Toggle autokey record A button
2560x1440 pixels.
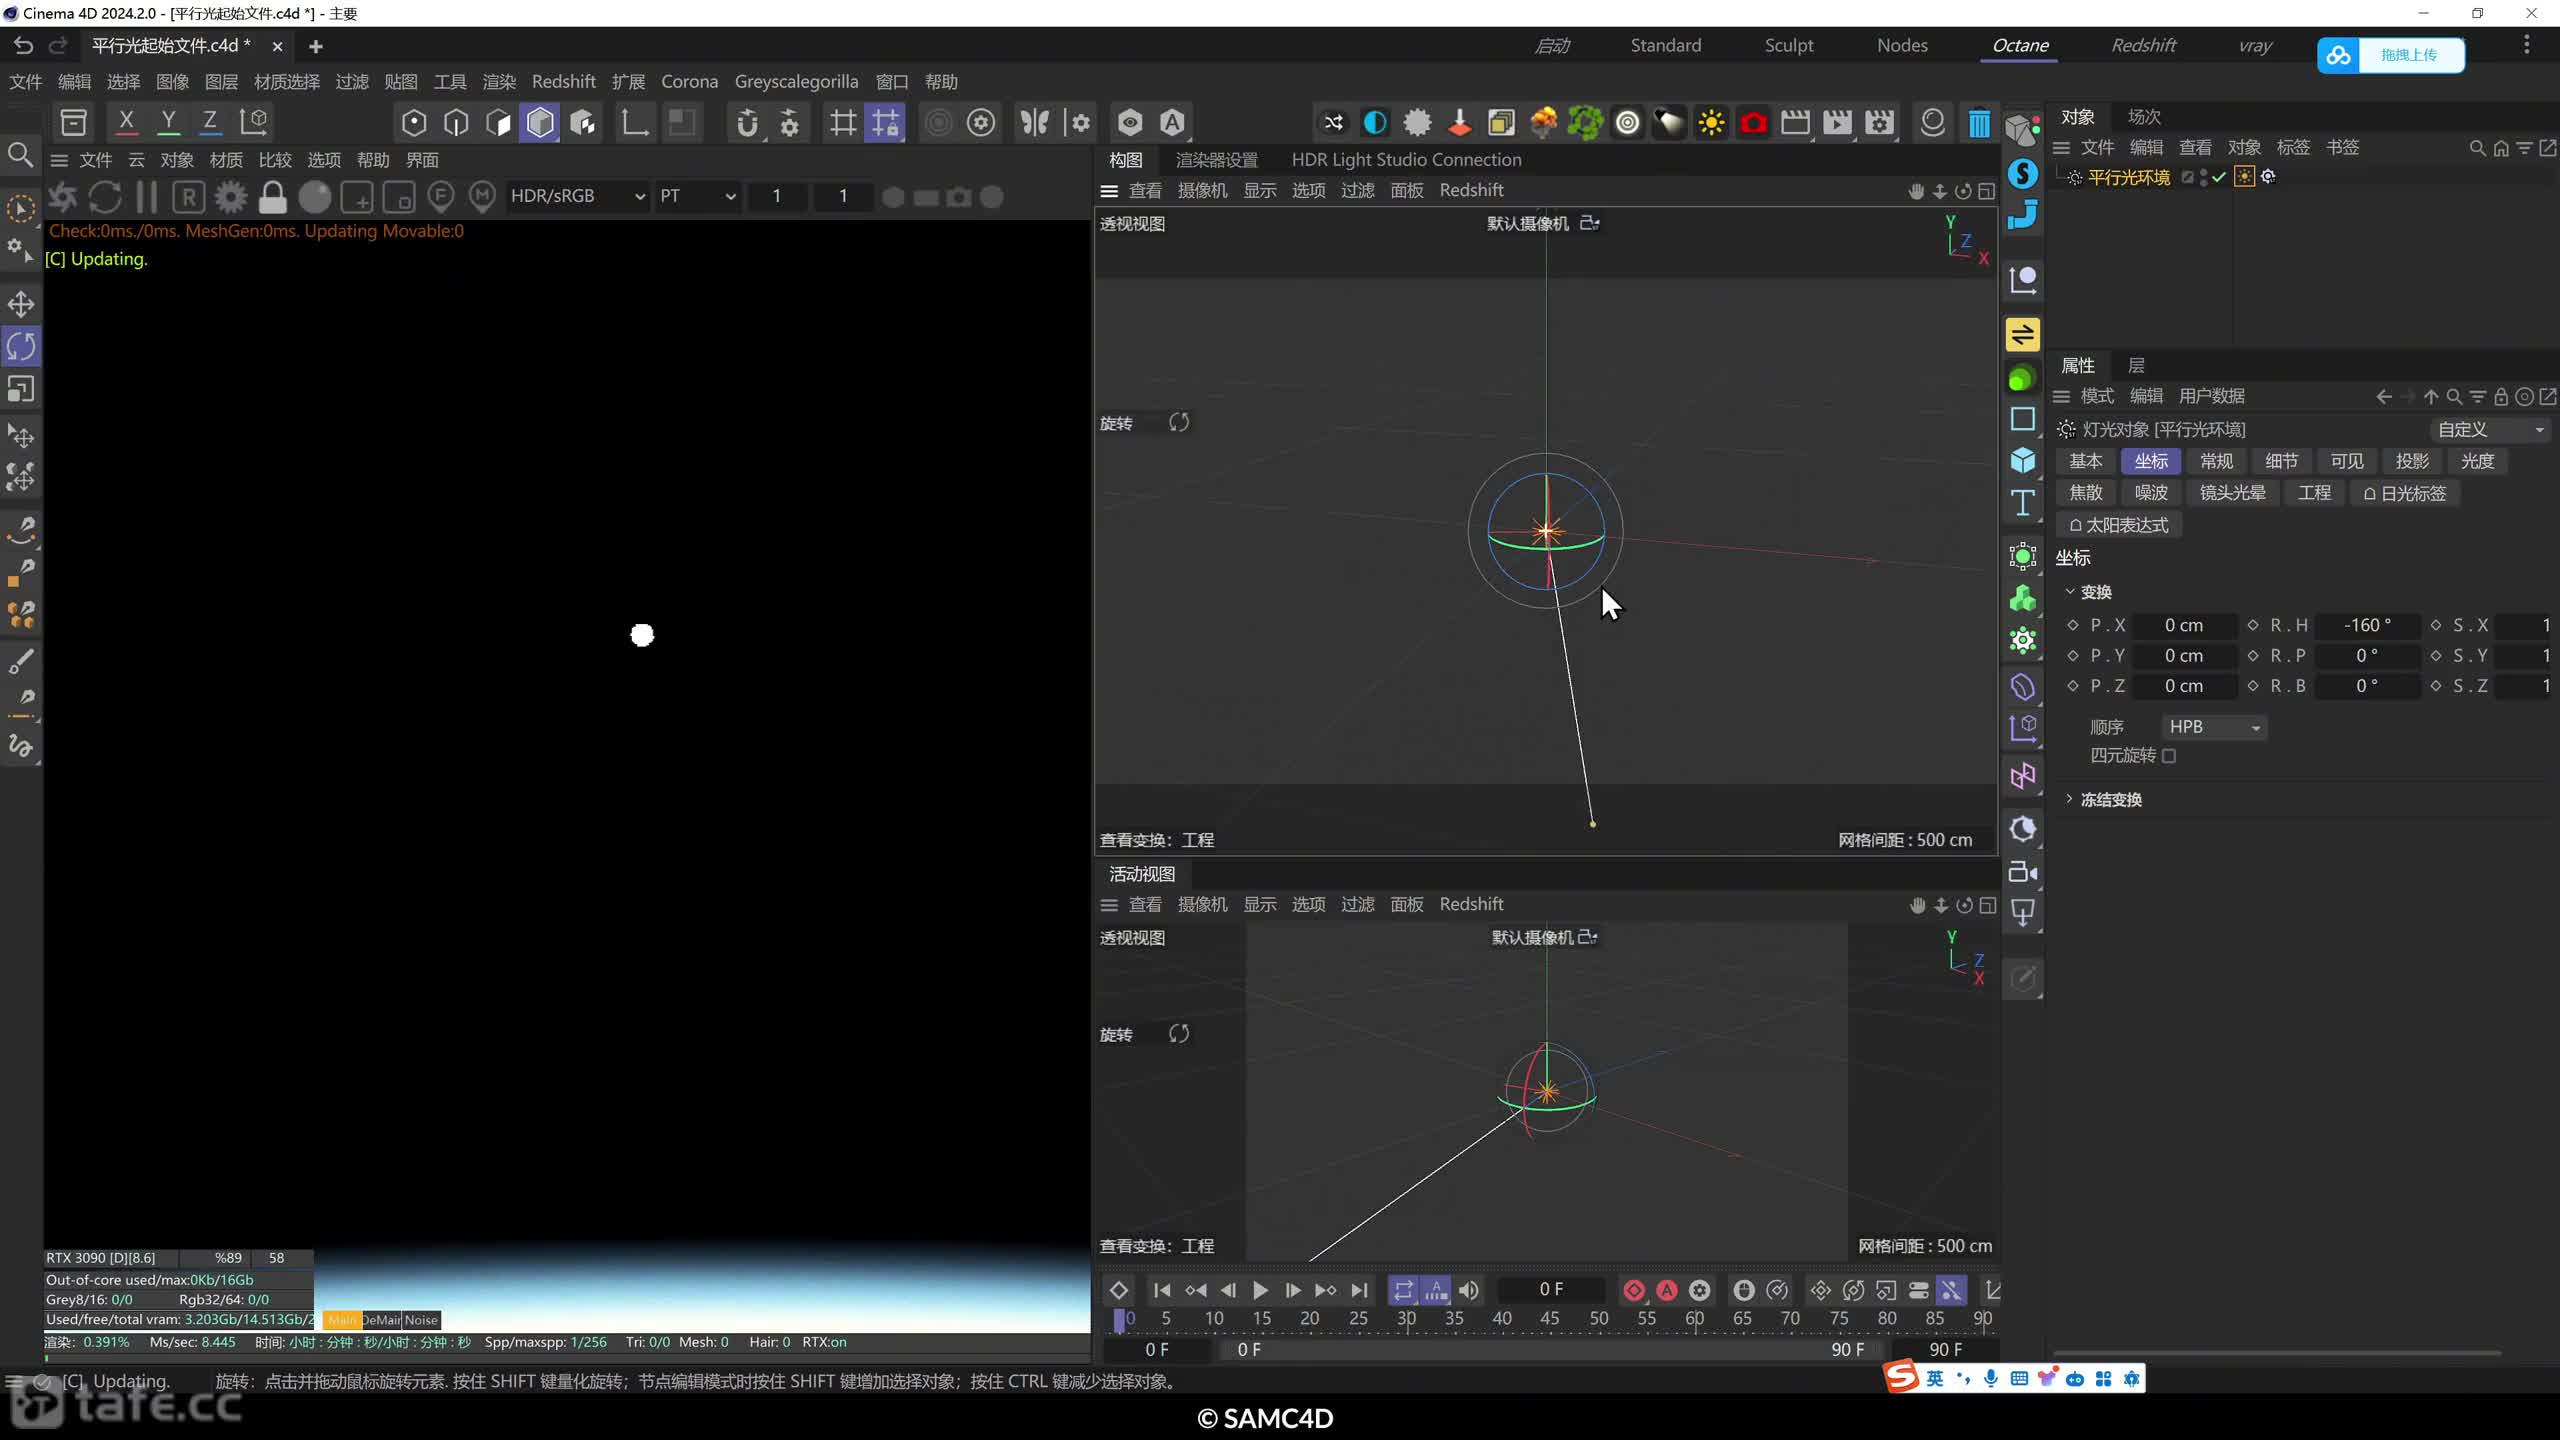[x=1666, y=1290]
